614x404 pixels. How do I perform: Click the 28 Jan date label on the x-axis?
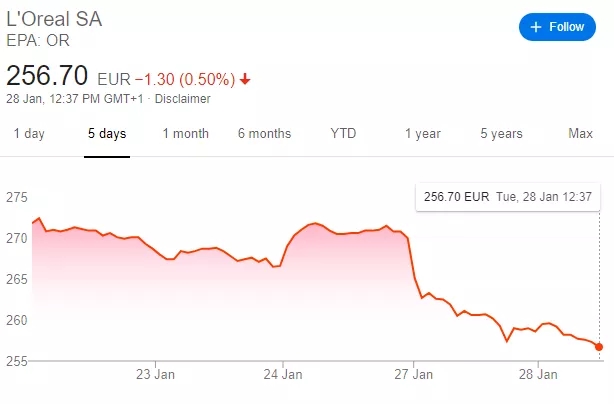click(541, 375)
